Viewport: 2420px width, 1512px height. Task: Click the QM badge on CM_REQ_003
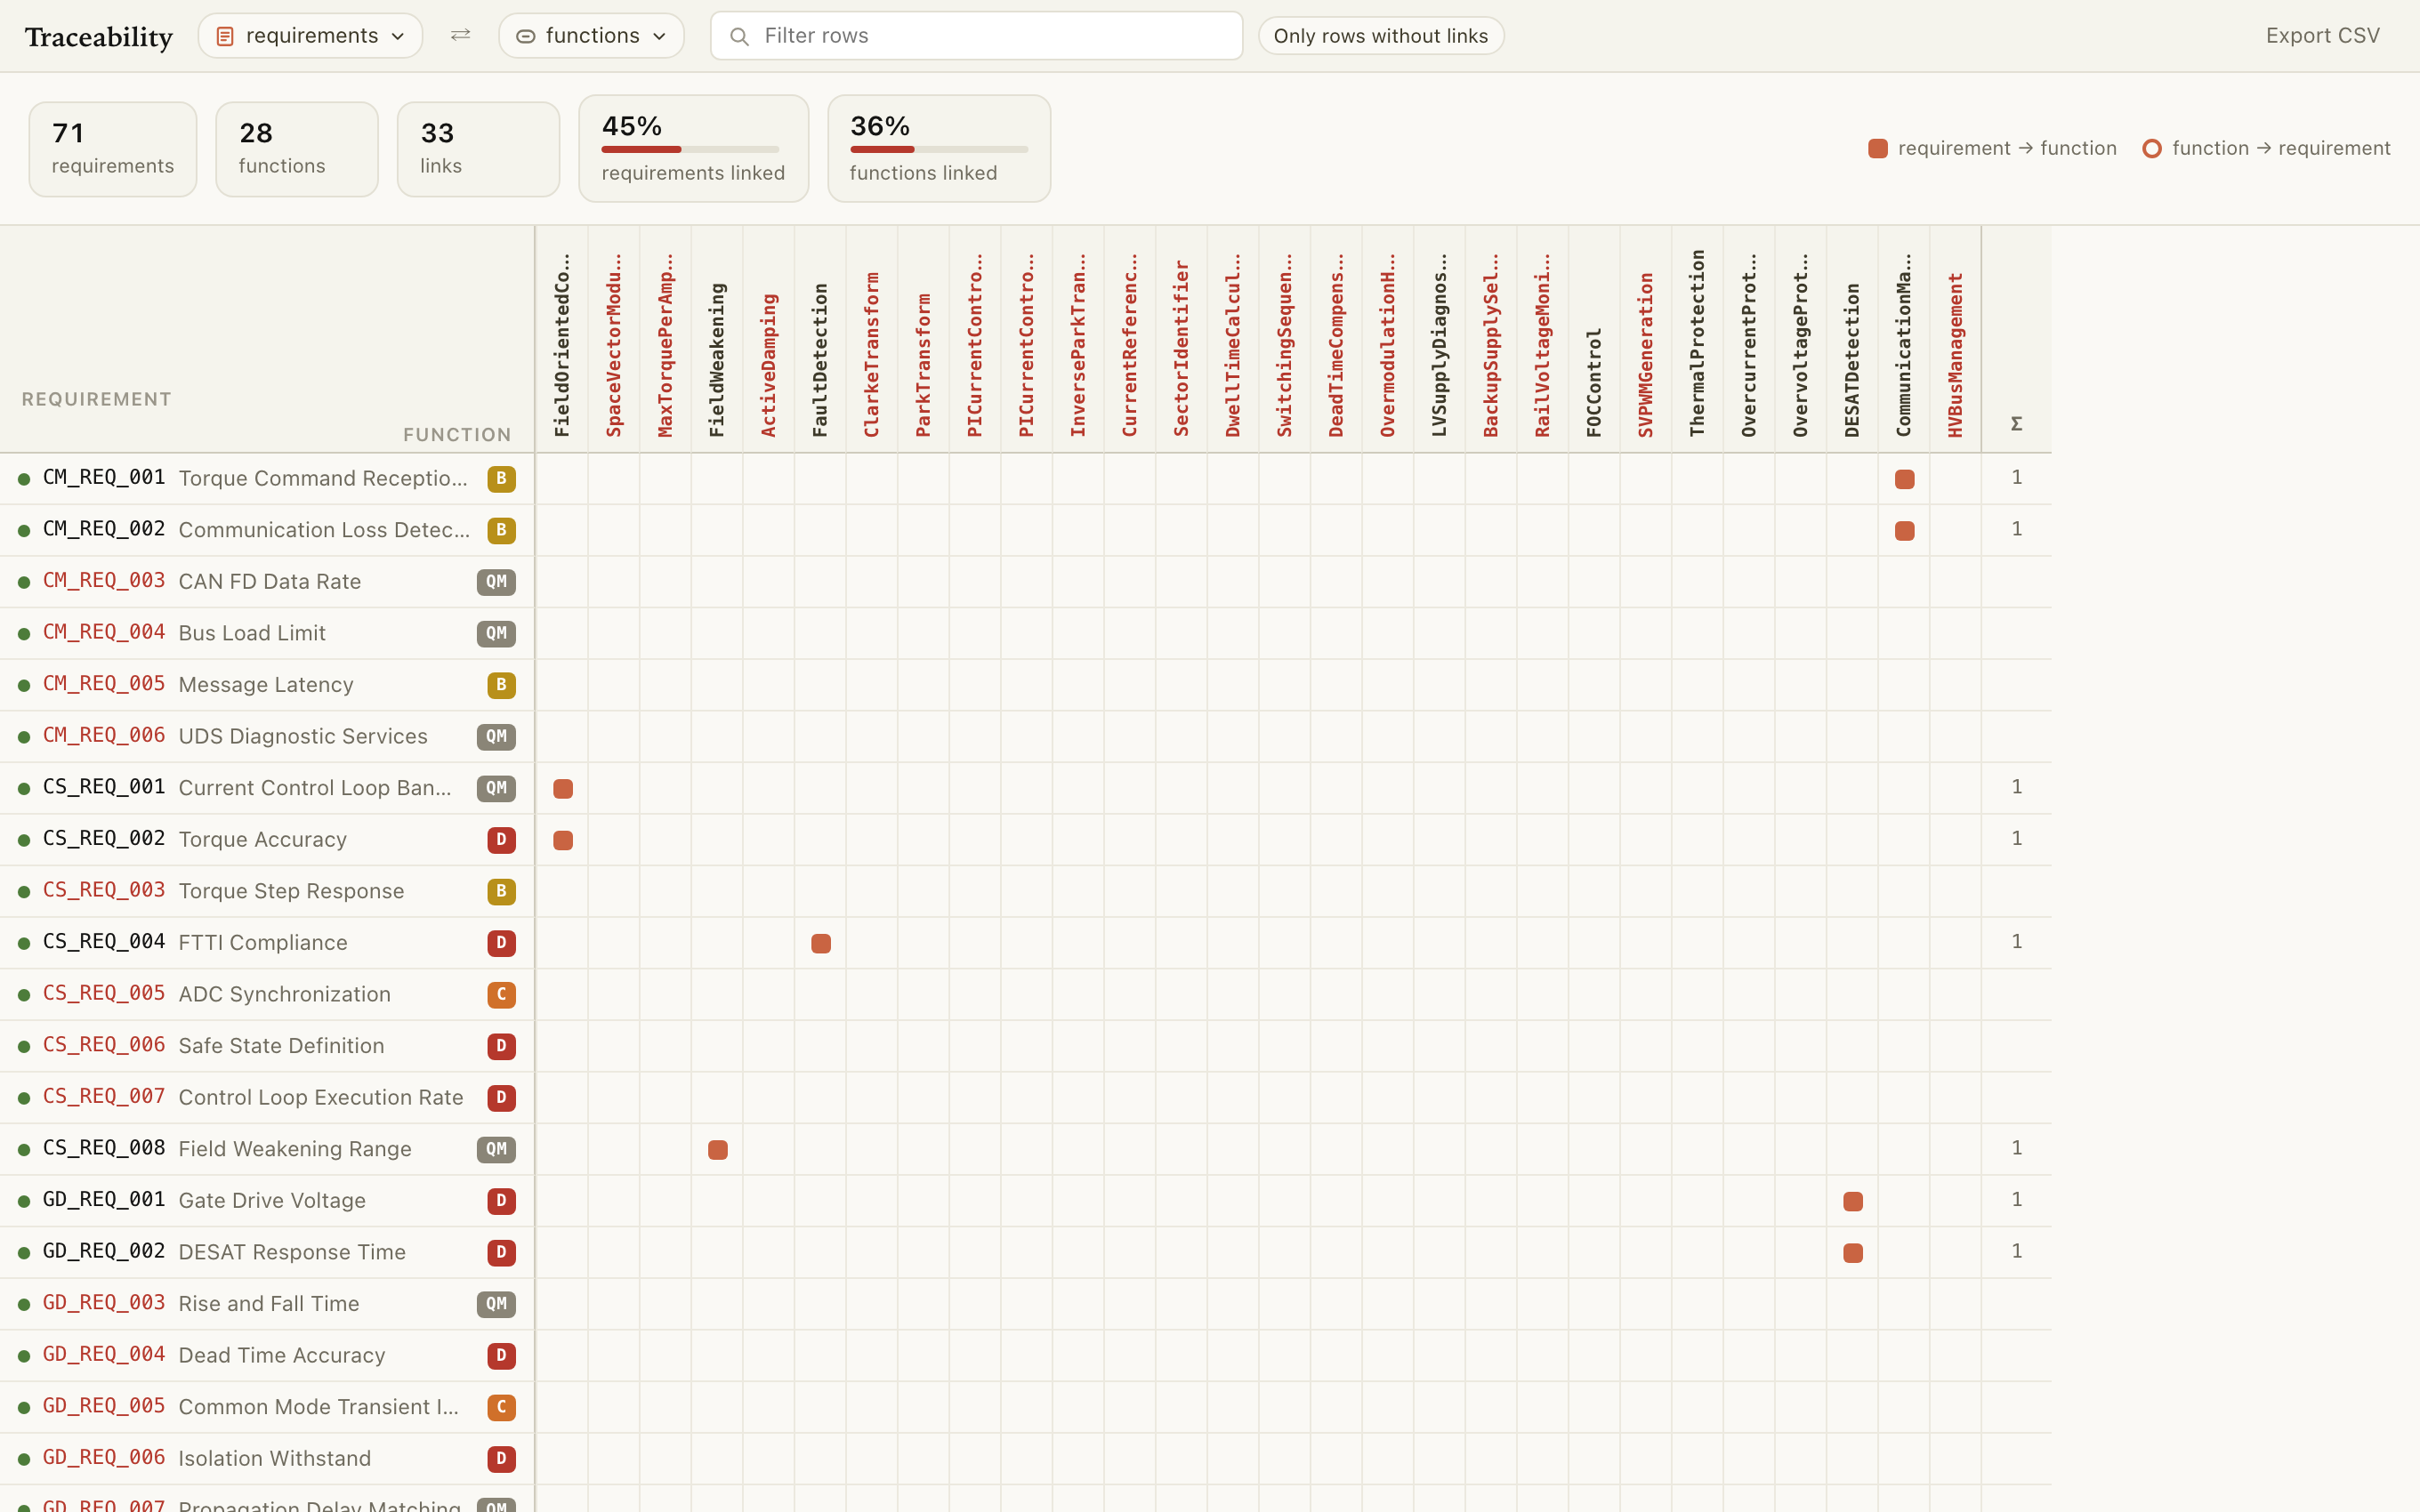pyautogui.click(x=496, y=581)
